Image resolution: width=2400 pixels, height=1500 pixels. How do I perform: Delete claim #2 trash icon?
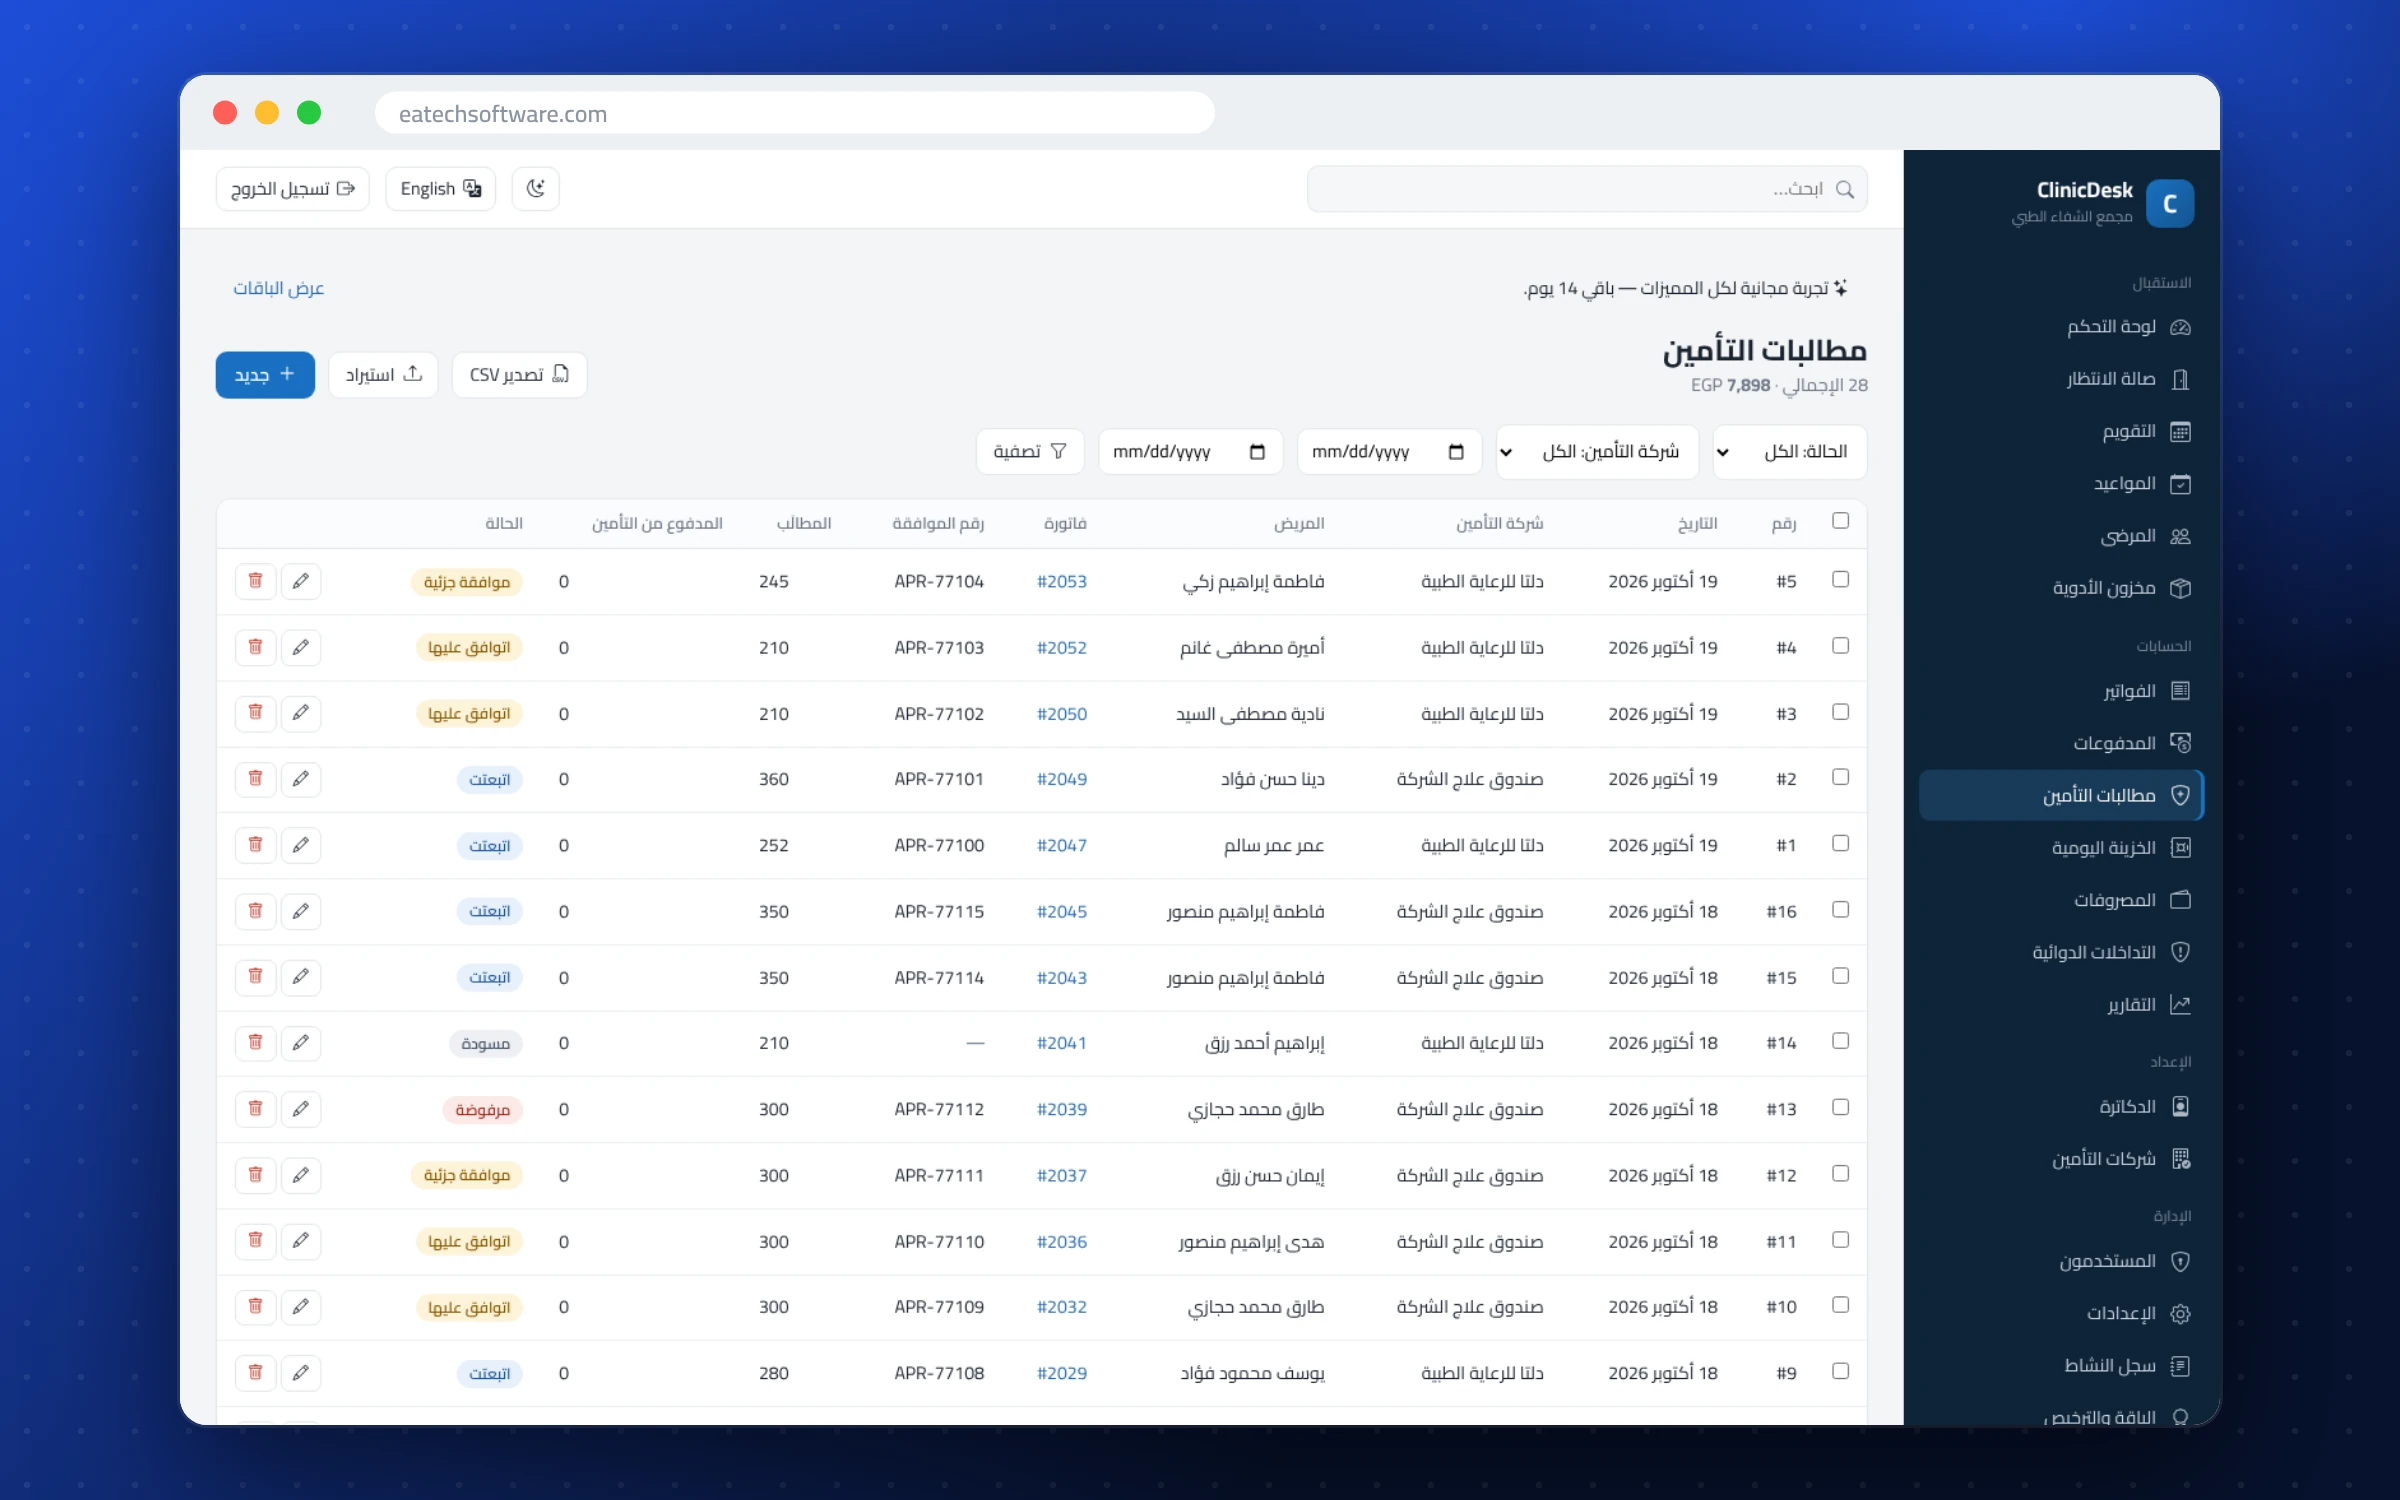point(256,779)
